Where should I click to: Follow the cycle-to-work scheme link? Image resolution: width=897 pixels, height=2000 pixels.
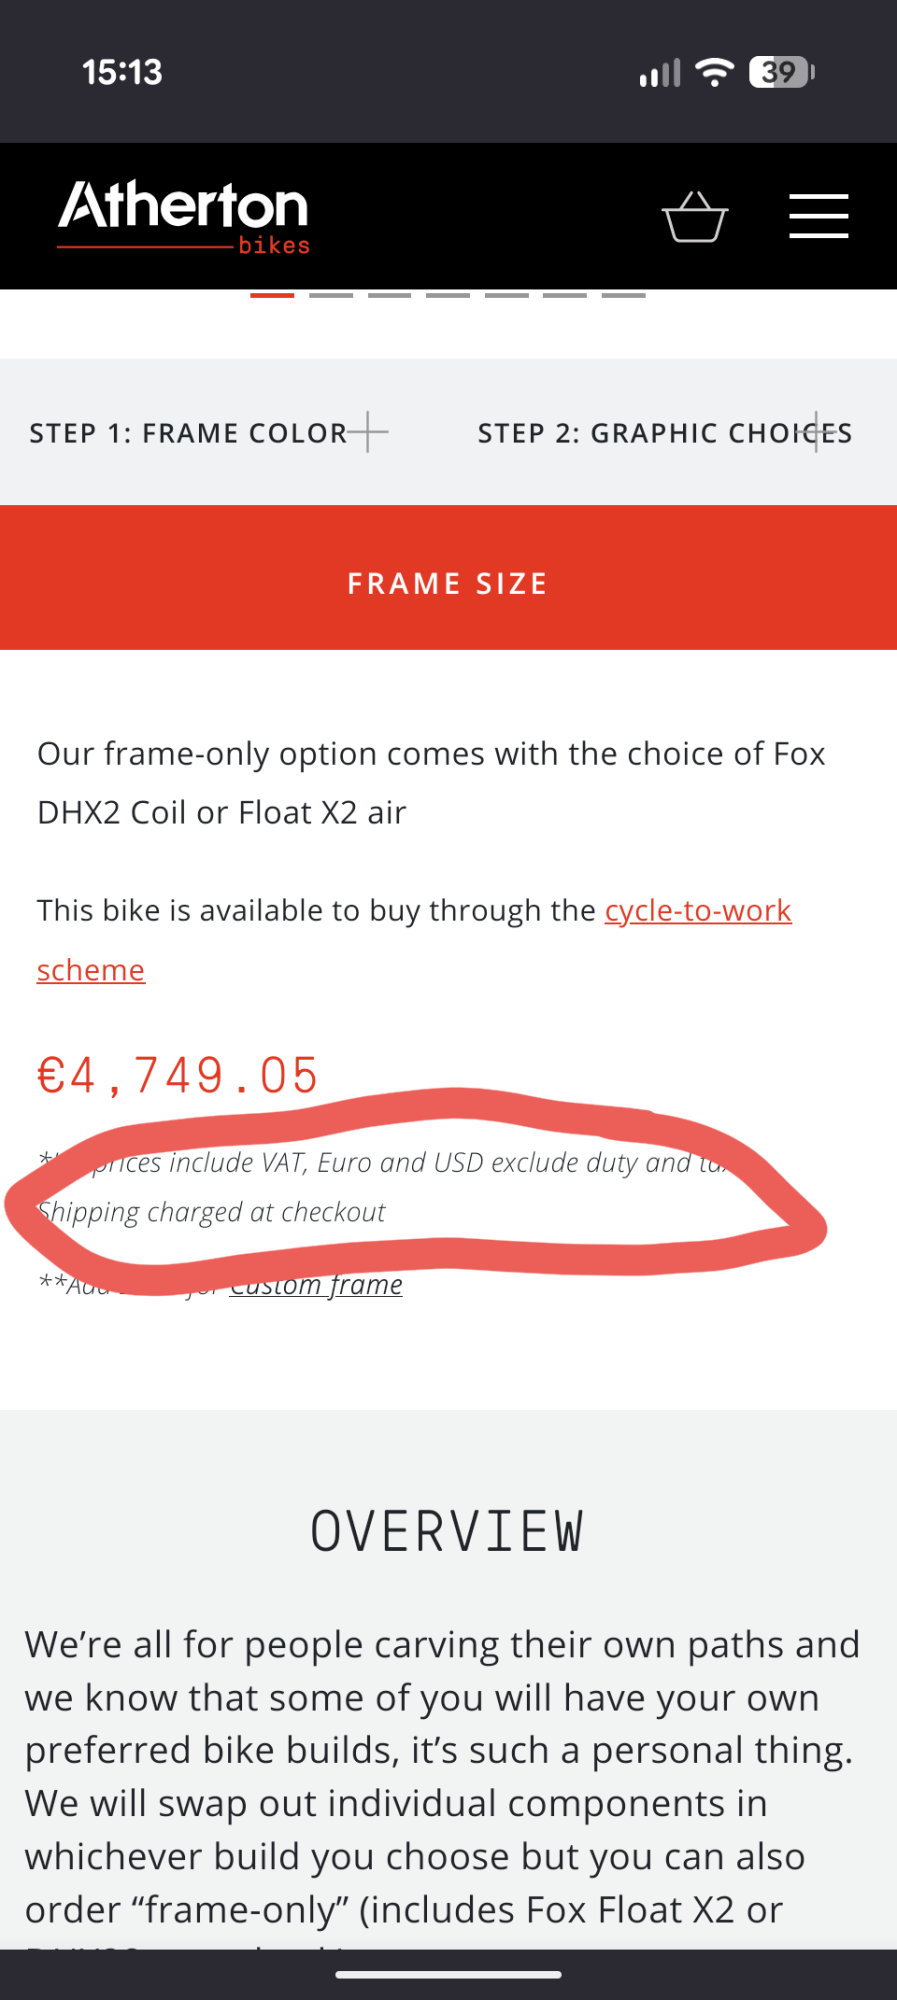click(x=698, y=911)
